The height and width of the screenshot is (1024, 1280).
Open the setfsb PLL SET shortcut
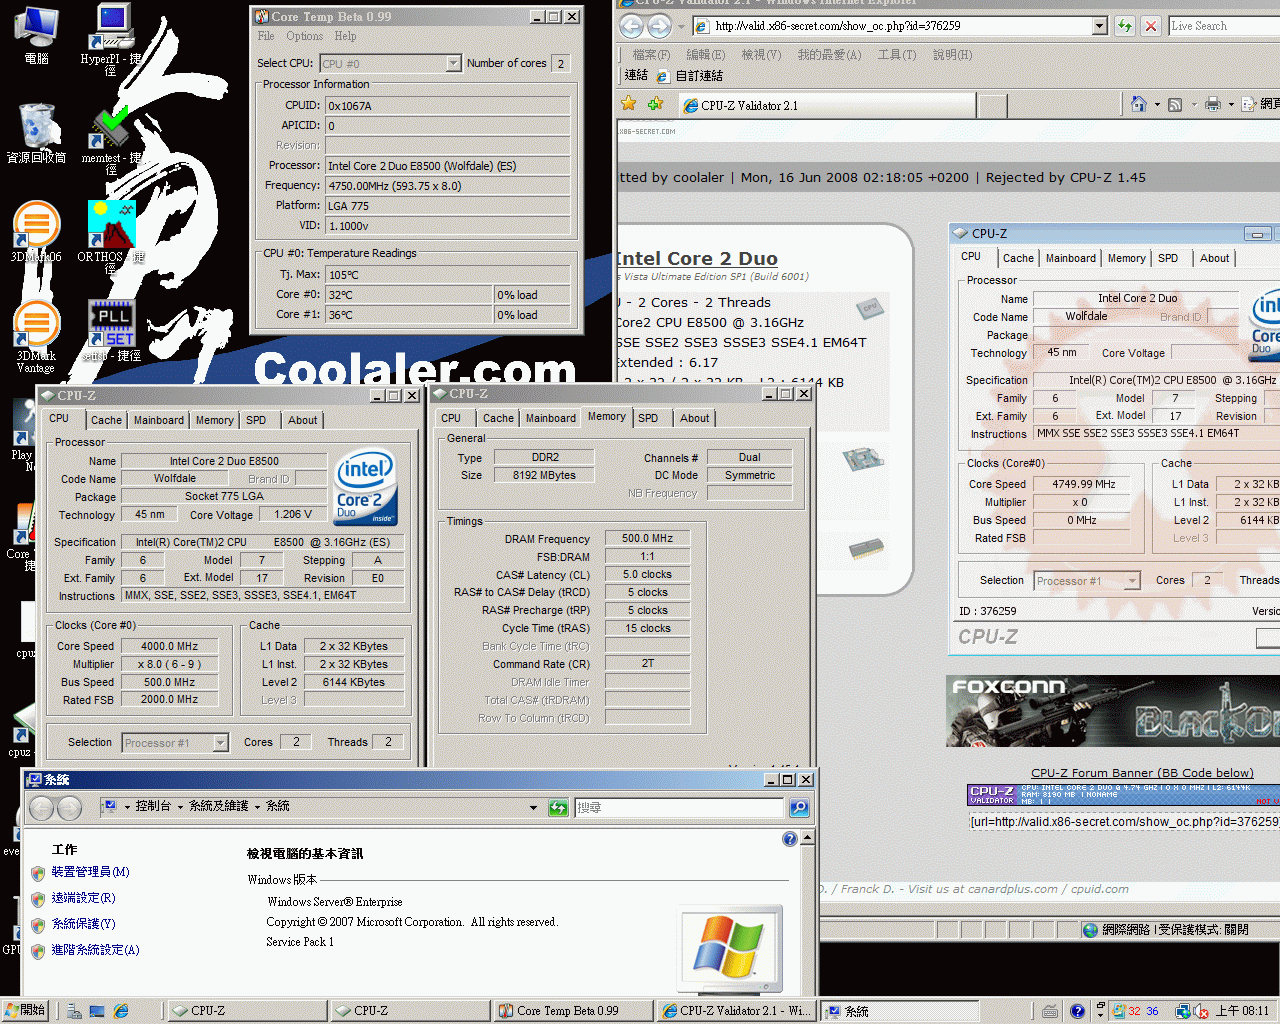pyautogui.click(x=111, y=330)
